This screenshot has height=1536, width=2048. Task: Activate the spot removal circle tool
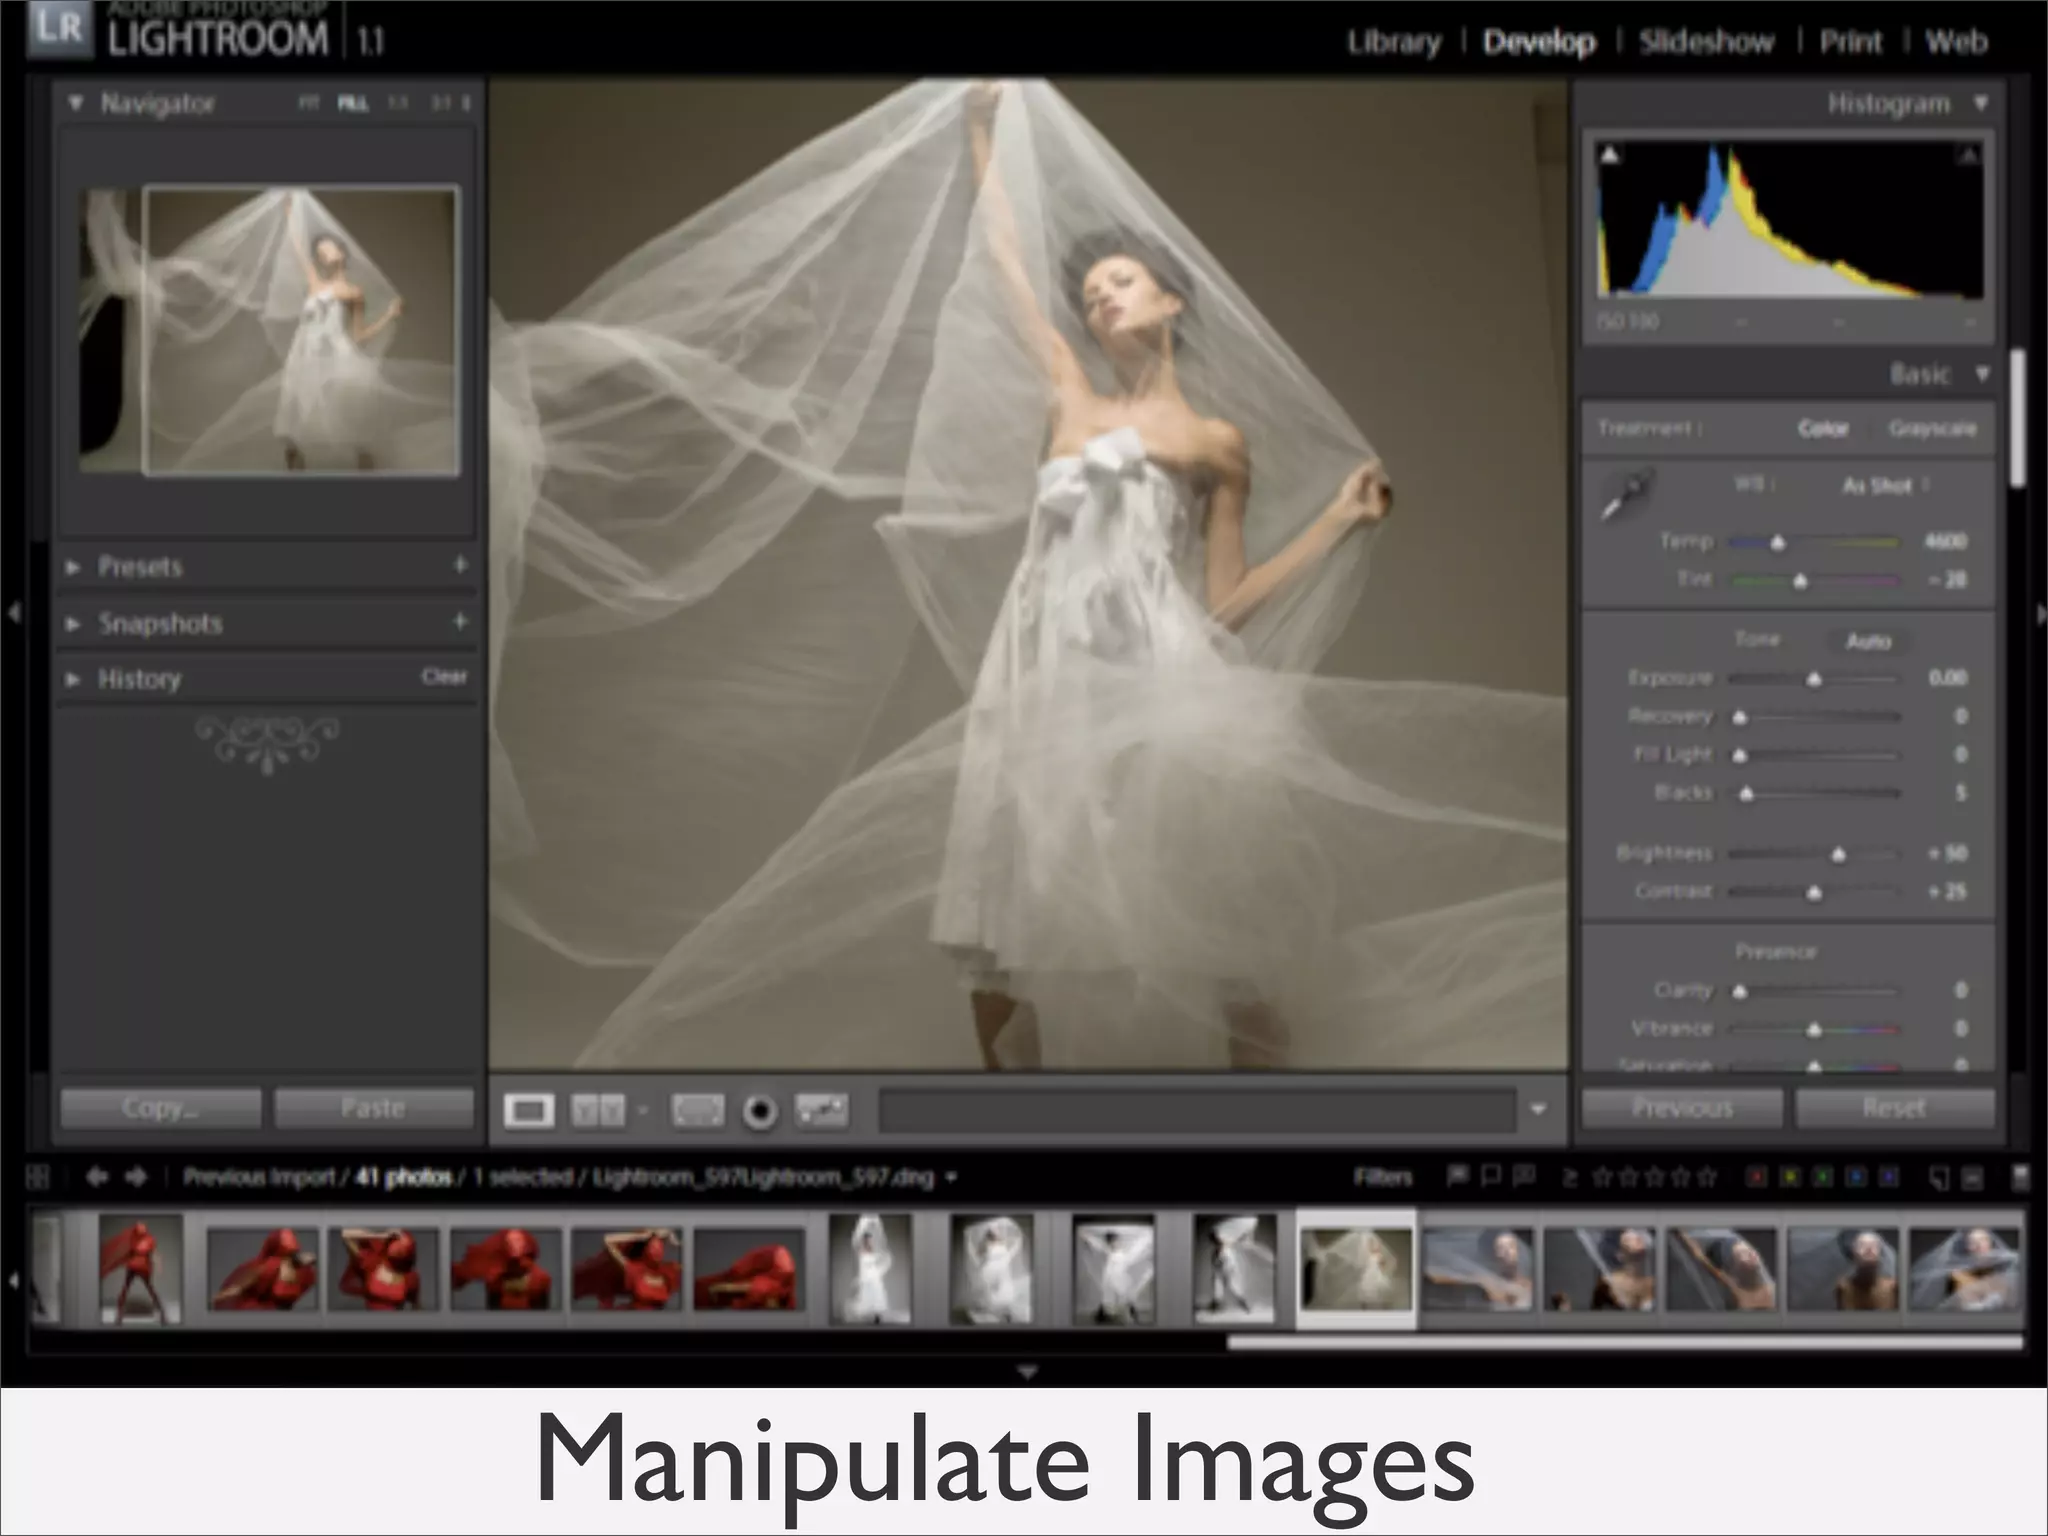760,1111
